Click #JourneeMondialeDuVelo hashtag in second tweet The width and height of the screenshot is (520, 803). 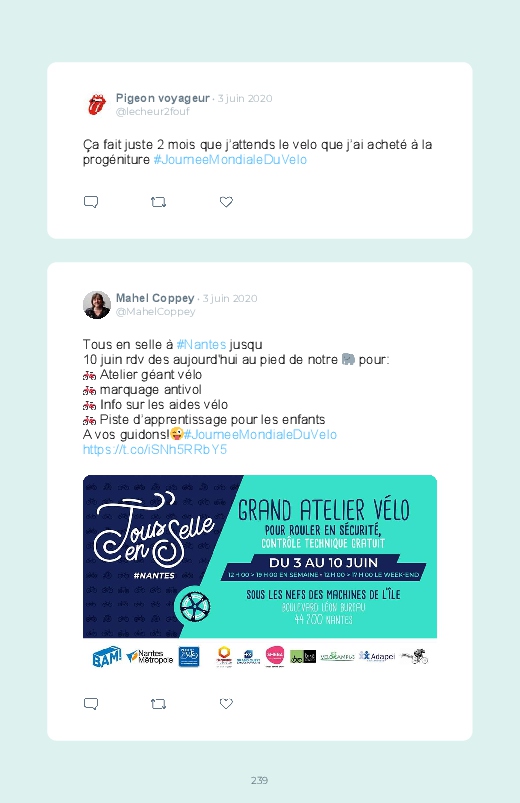(260, 435)
